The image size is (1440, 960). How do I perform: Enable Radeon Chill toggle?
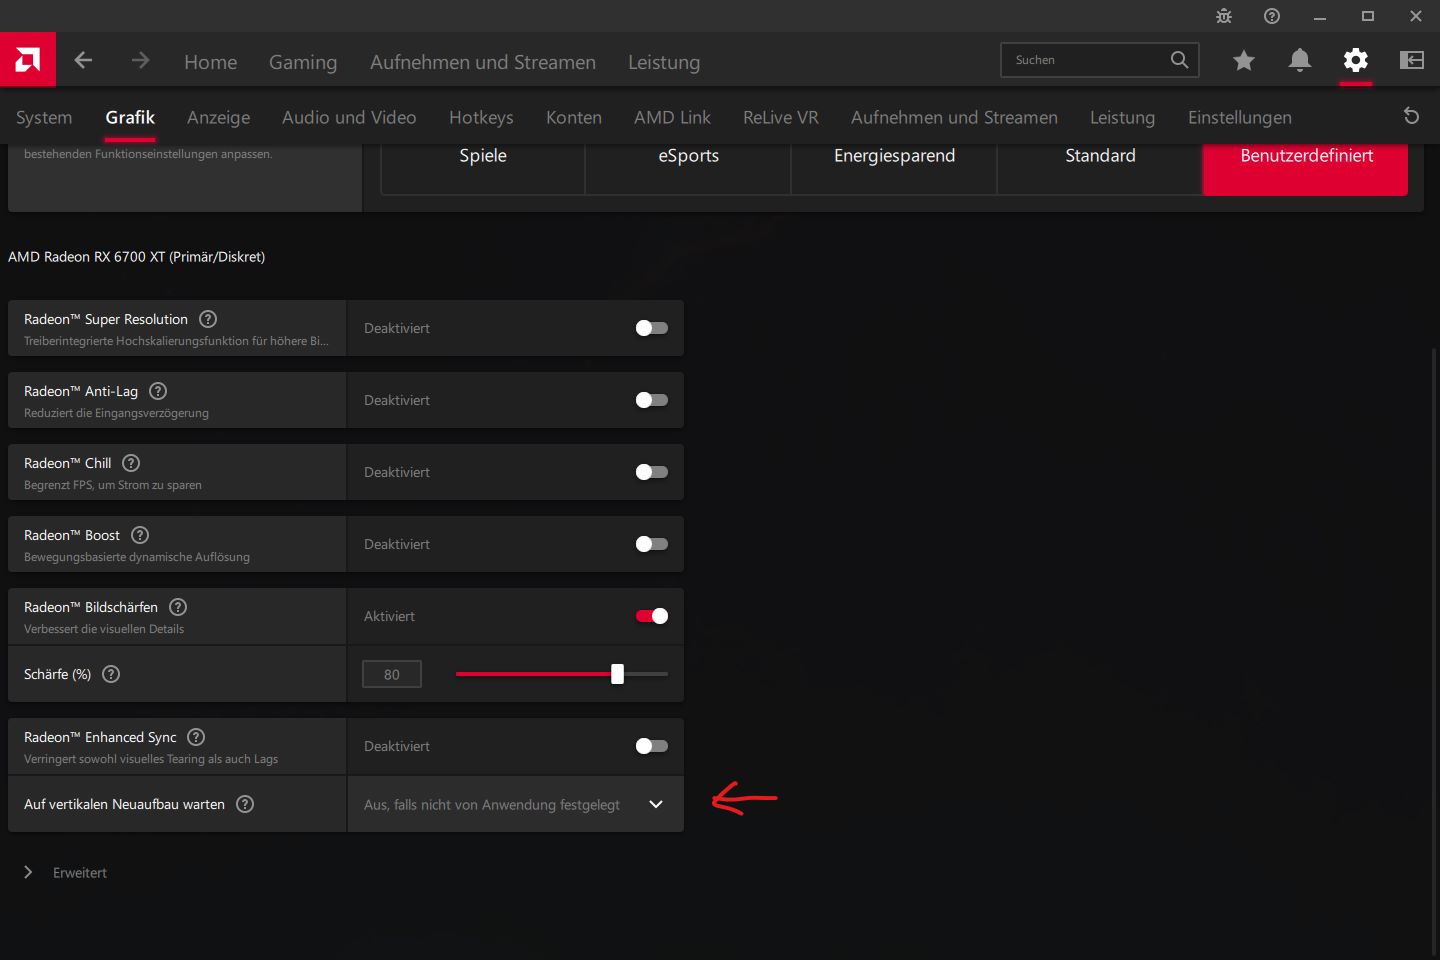pyautogui.click(x=652, y=472)
